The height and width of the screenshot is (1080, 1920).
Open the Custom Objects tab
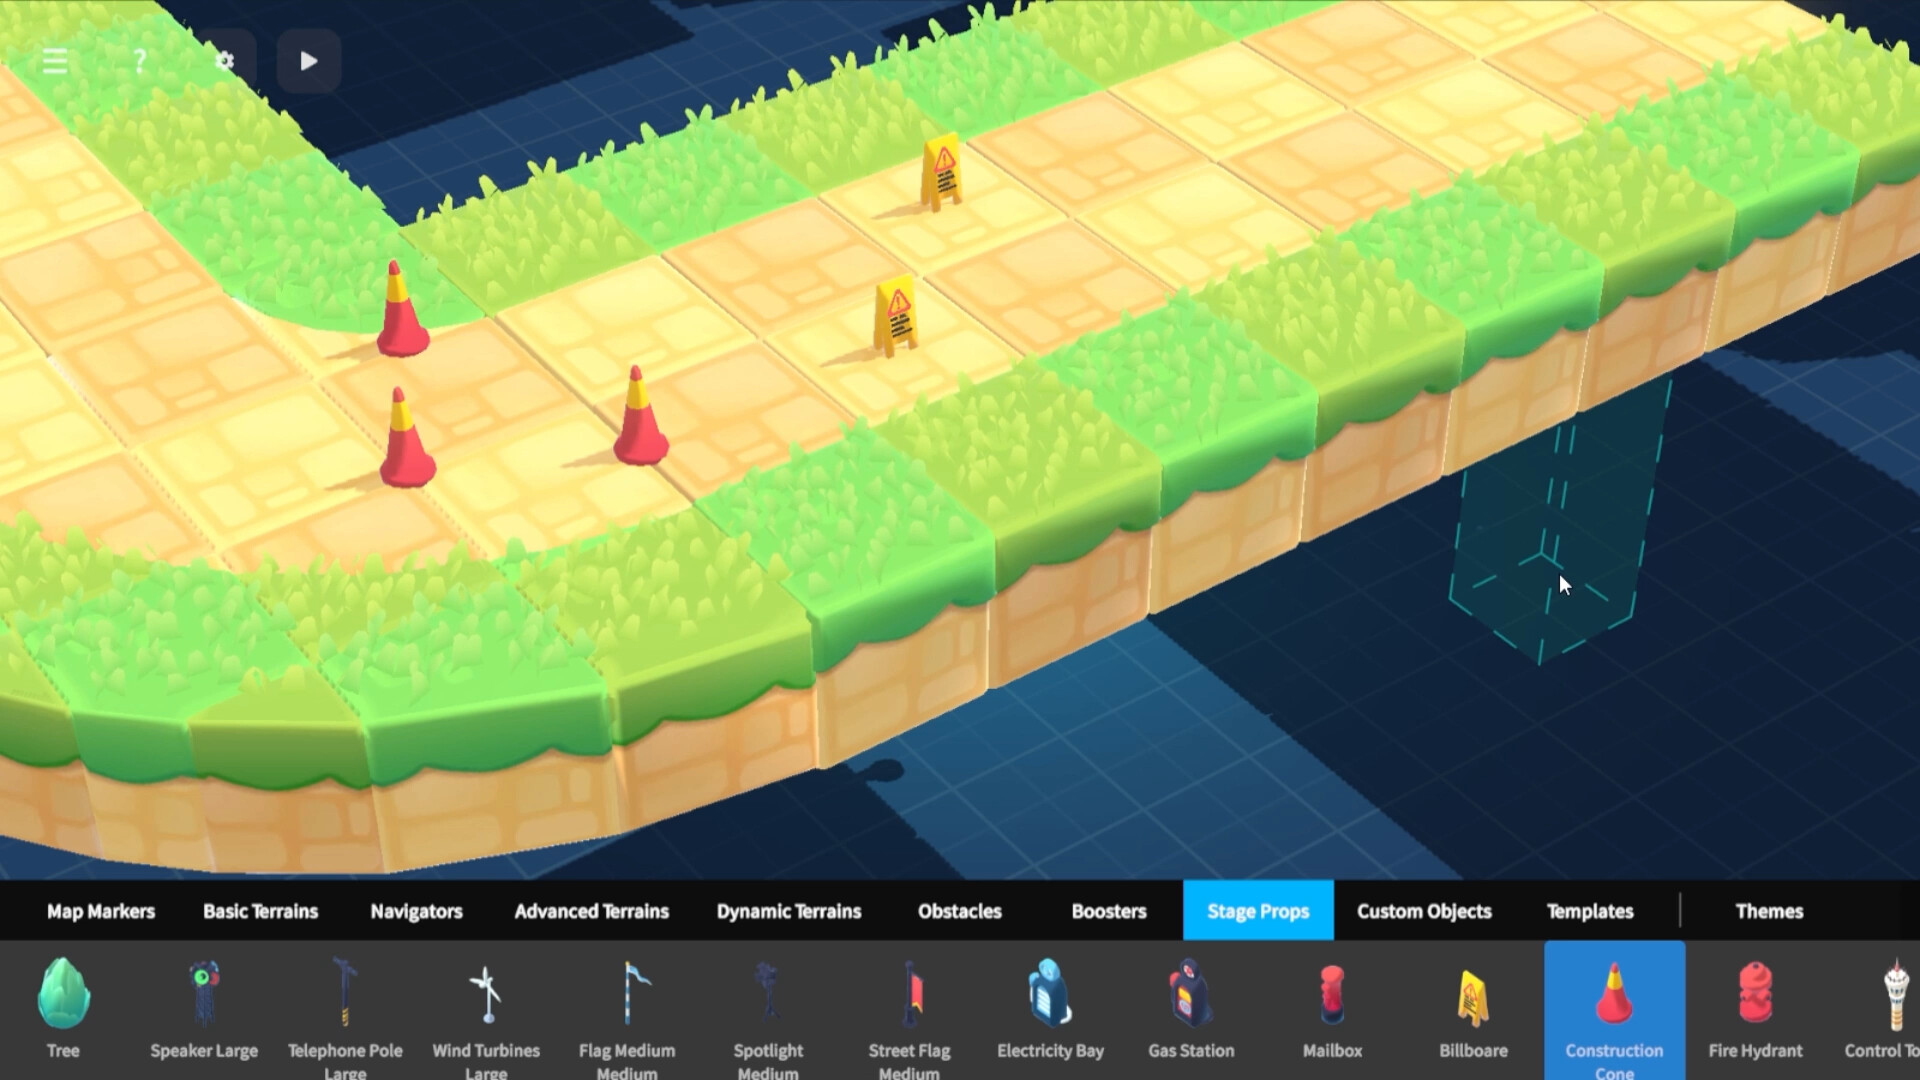(x=1424, y=911)
